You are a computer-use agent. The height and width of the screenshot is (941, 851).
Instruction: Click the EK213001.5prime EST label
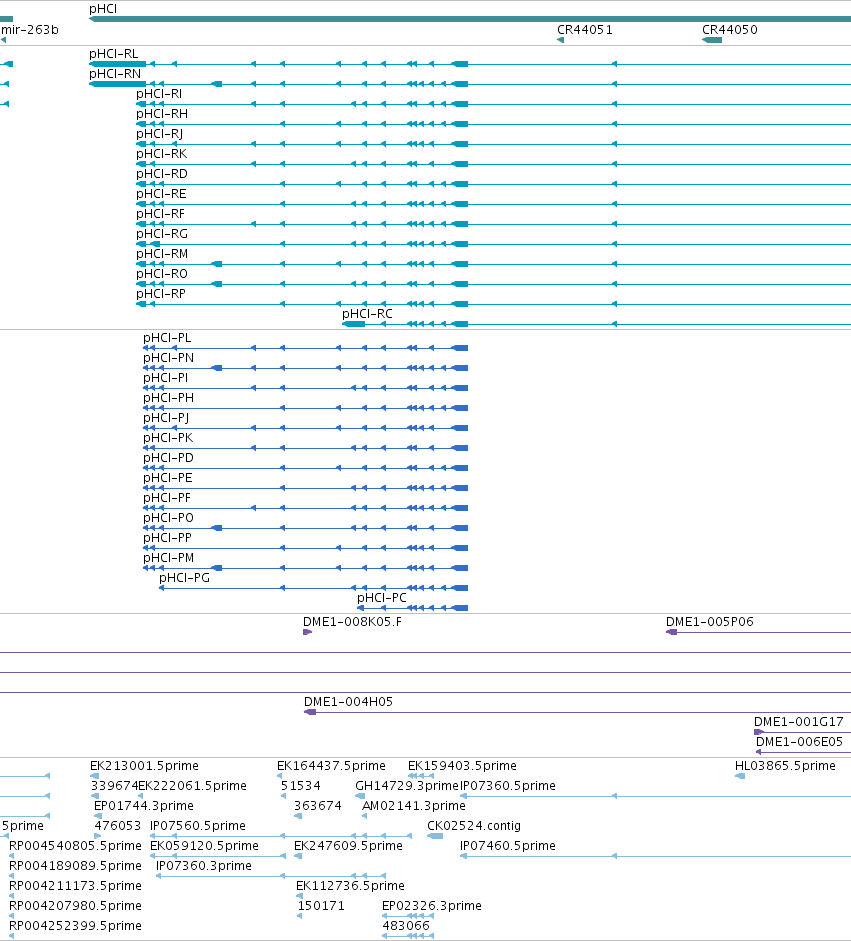145,766
